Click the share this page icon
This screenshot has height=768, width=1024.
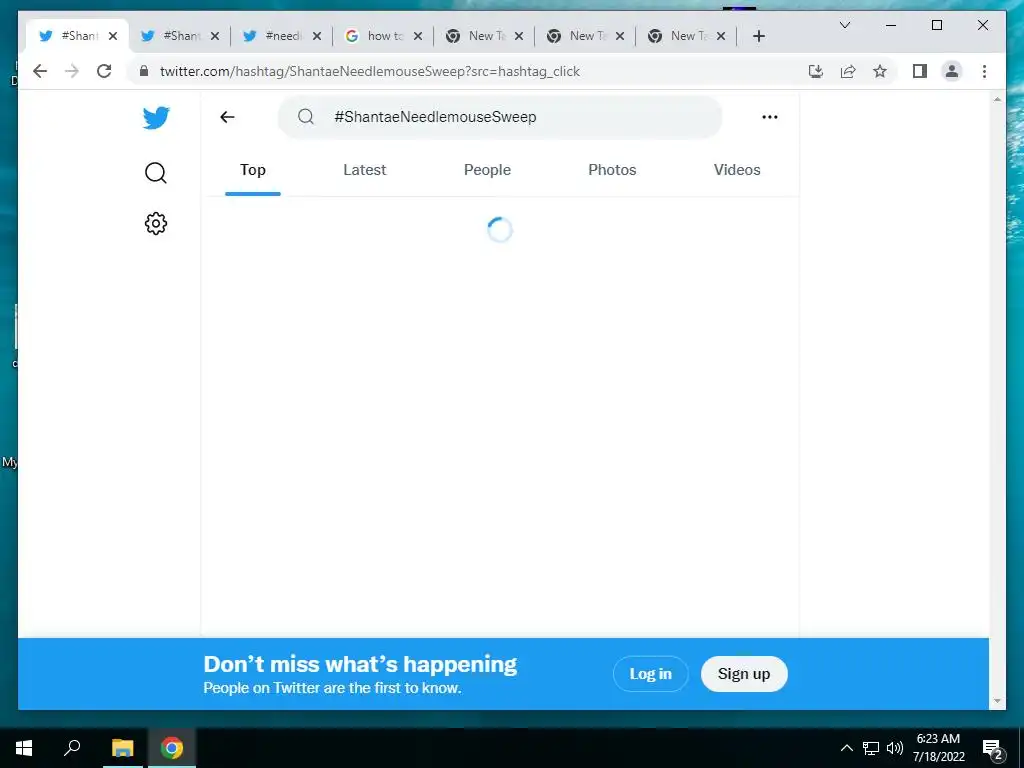pos(848,71)
